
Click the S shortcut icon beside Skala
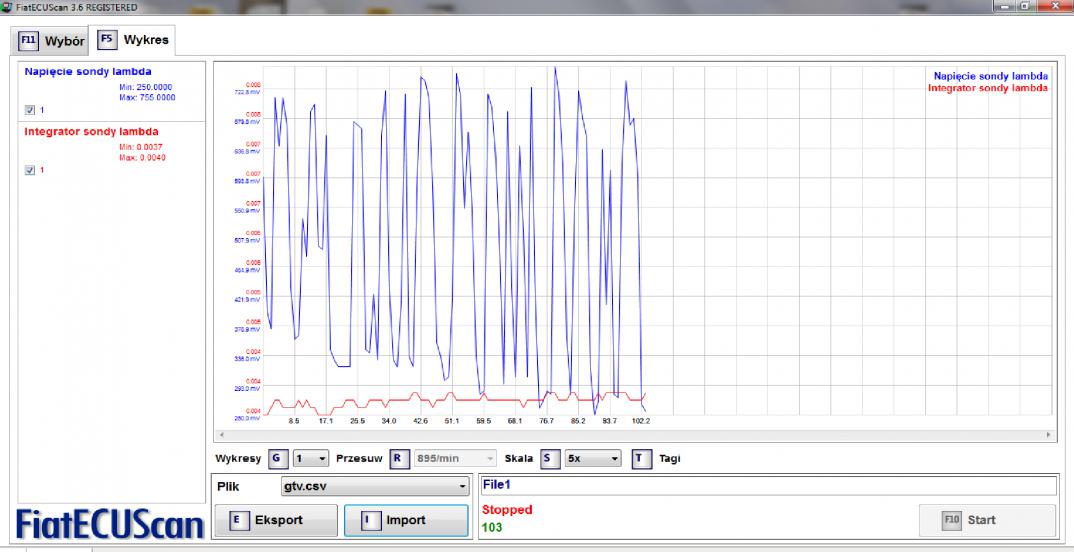point(550,458)
